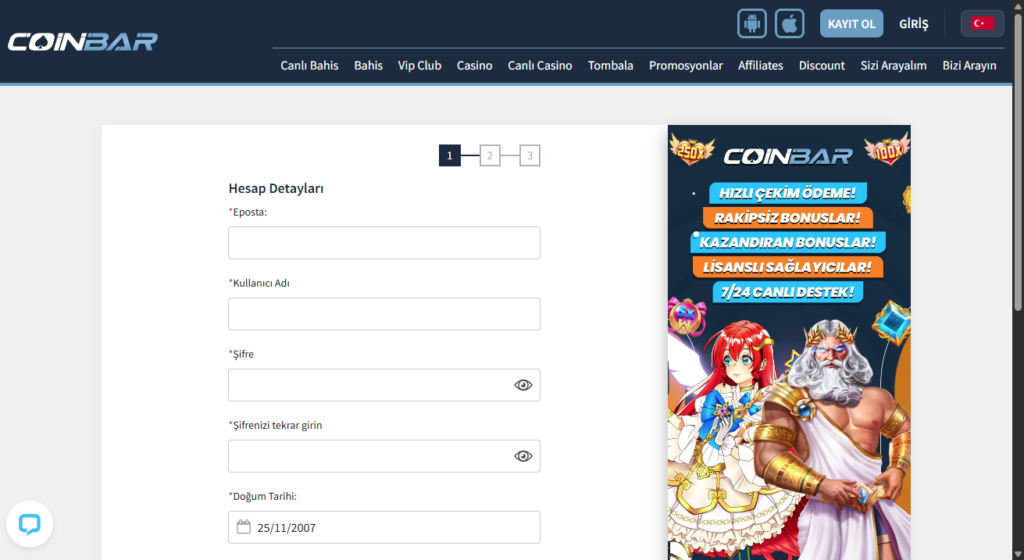Click the GİRİŞ login link
Screen dimensions: 1024x560
point(914,24)
